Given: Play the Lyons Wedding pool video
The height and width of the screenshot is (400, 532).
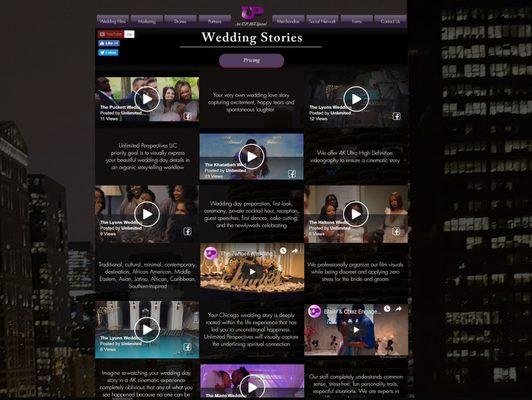Looking at the screenshot, I should click(147, 329).
